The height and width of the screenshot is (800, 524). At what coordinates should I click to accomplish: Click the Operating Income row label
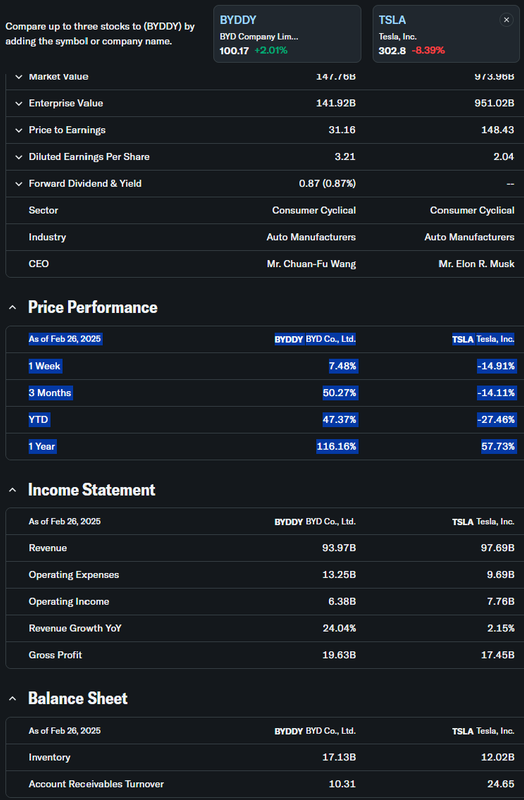click(x=69, y=602)
